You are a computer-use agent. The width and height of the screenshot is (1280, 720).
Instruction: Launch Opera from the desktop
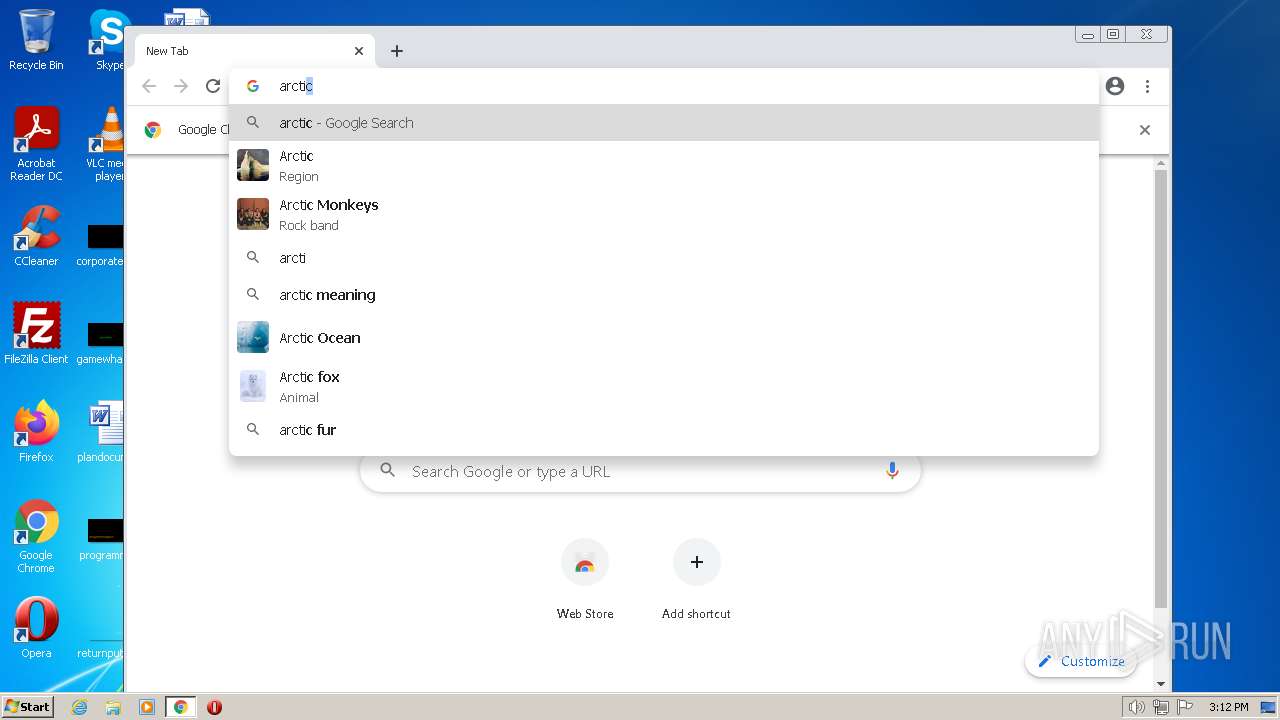tap(36, 628)
